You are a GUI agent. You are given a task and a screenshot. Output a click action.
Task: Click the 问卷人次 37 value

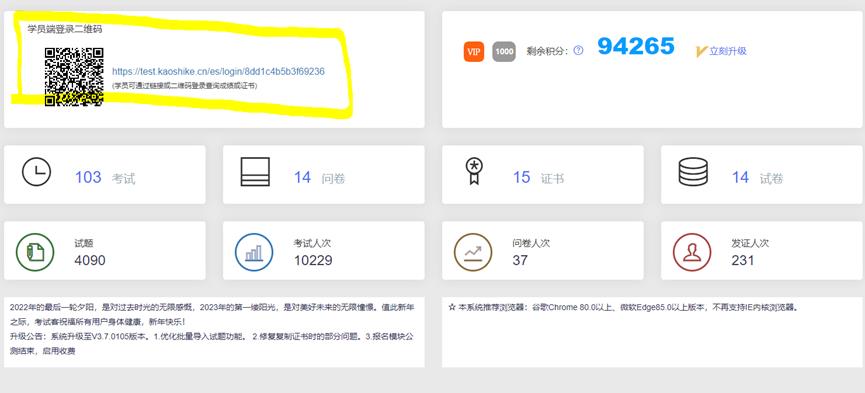click(x=520, y=260)
